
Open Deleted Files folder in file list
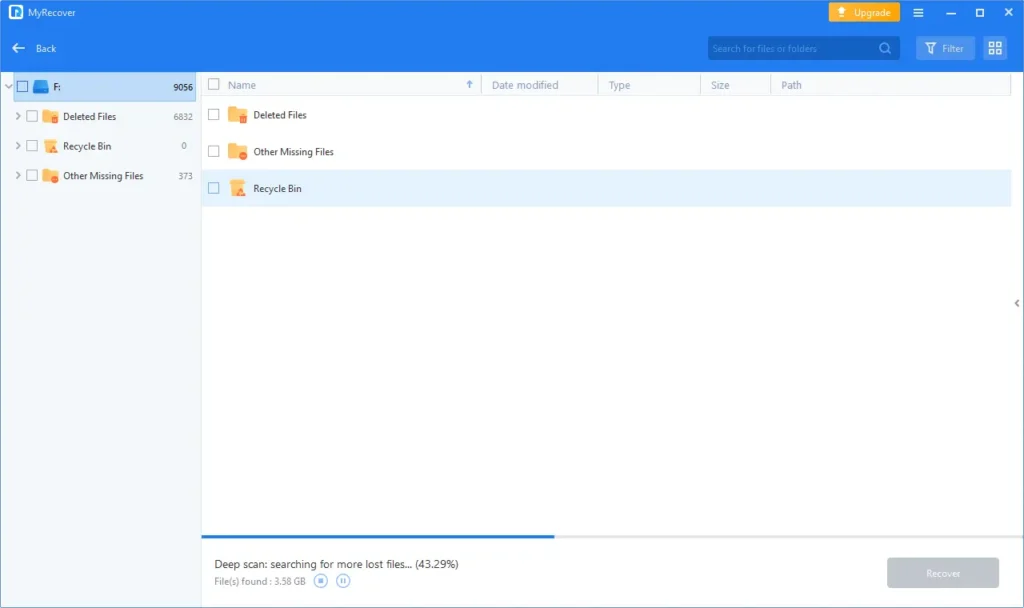[x=279, y=115]
